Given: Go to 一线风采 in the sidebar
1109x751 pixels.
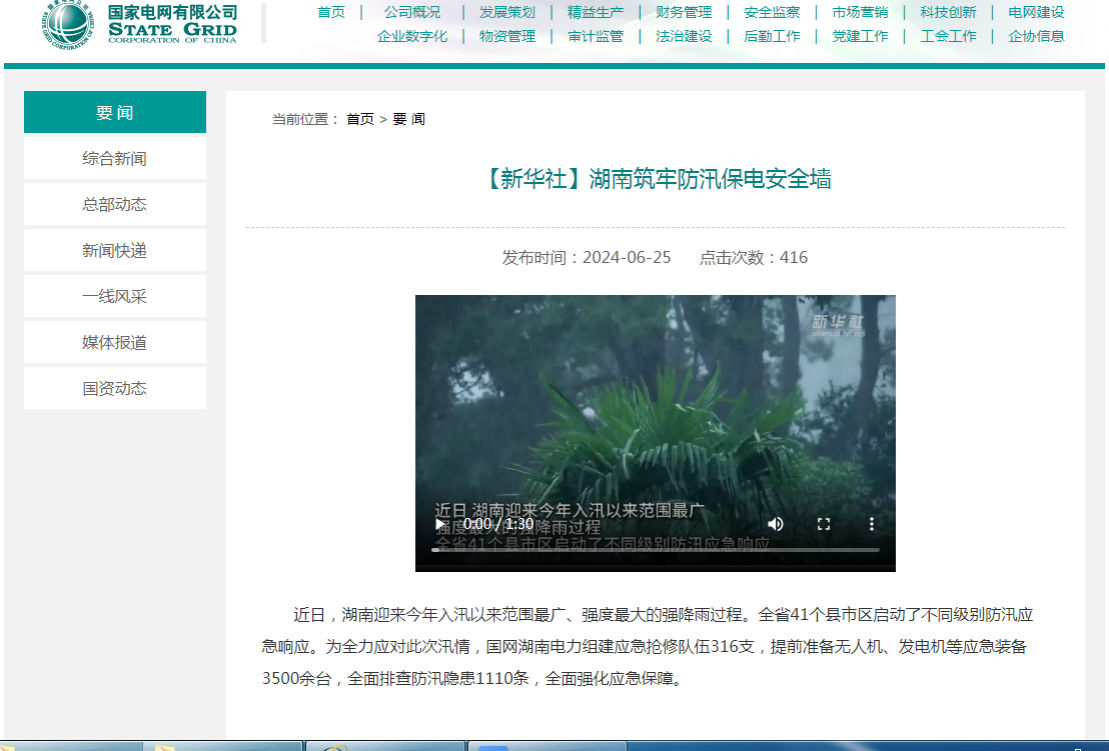Looking at the screenshot, I should click(115, 296).
